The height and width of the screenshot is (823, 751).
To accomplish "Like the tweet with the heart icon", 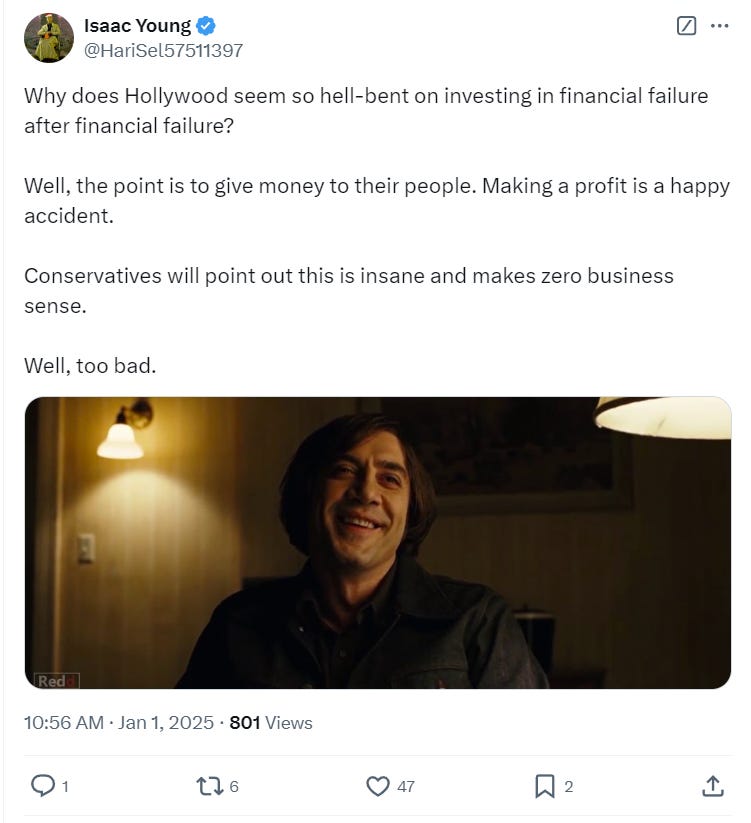I will click(x=377, y=786).
